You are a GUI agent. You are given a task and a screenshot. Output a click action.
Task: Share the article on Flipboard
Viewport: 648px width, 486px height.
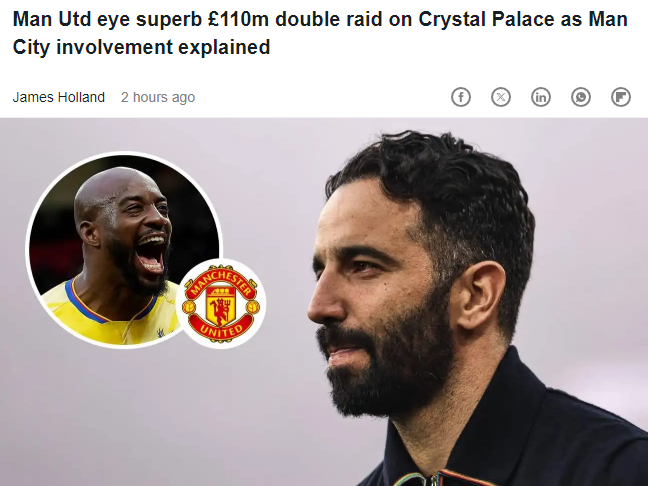(621, 97)
